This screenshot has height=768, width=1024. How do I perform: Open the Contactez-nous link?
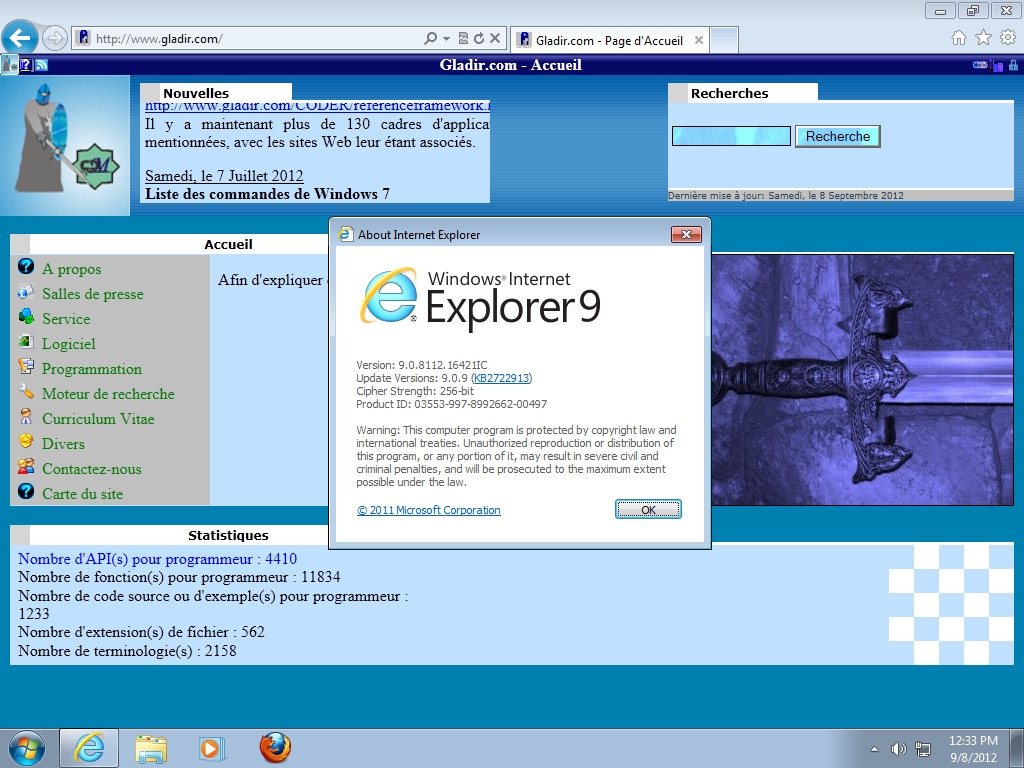pos(91,469)
